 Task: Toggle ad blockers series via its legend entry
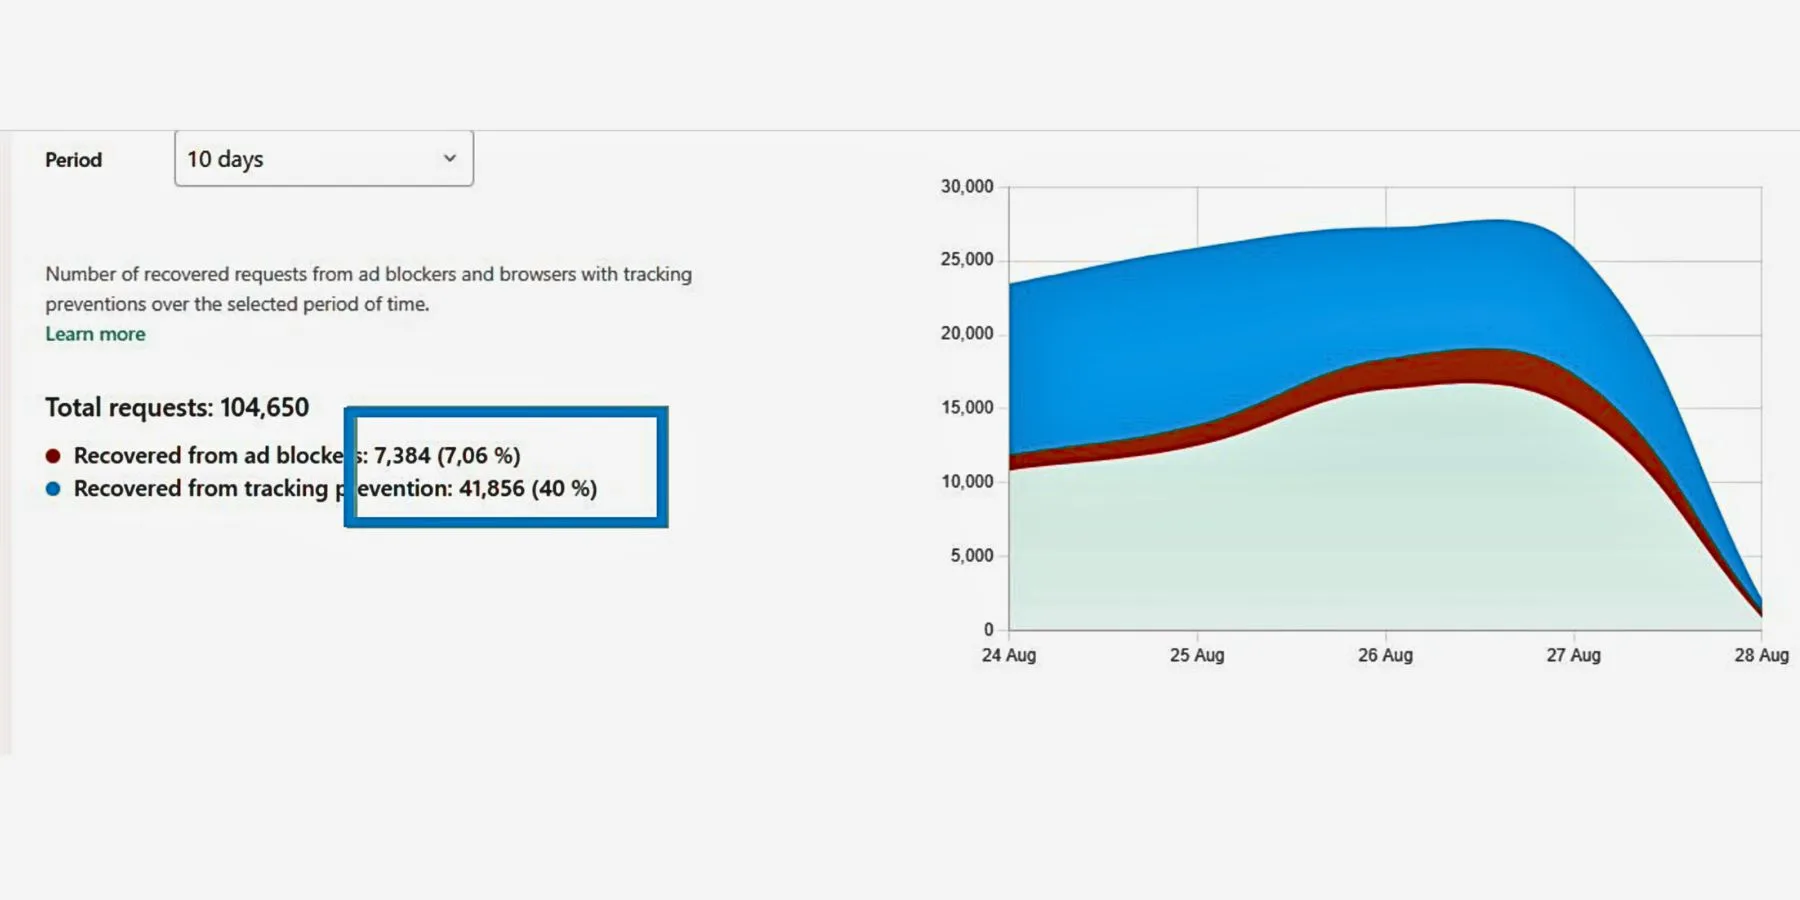(200, 455)
